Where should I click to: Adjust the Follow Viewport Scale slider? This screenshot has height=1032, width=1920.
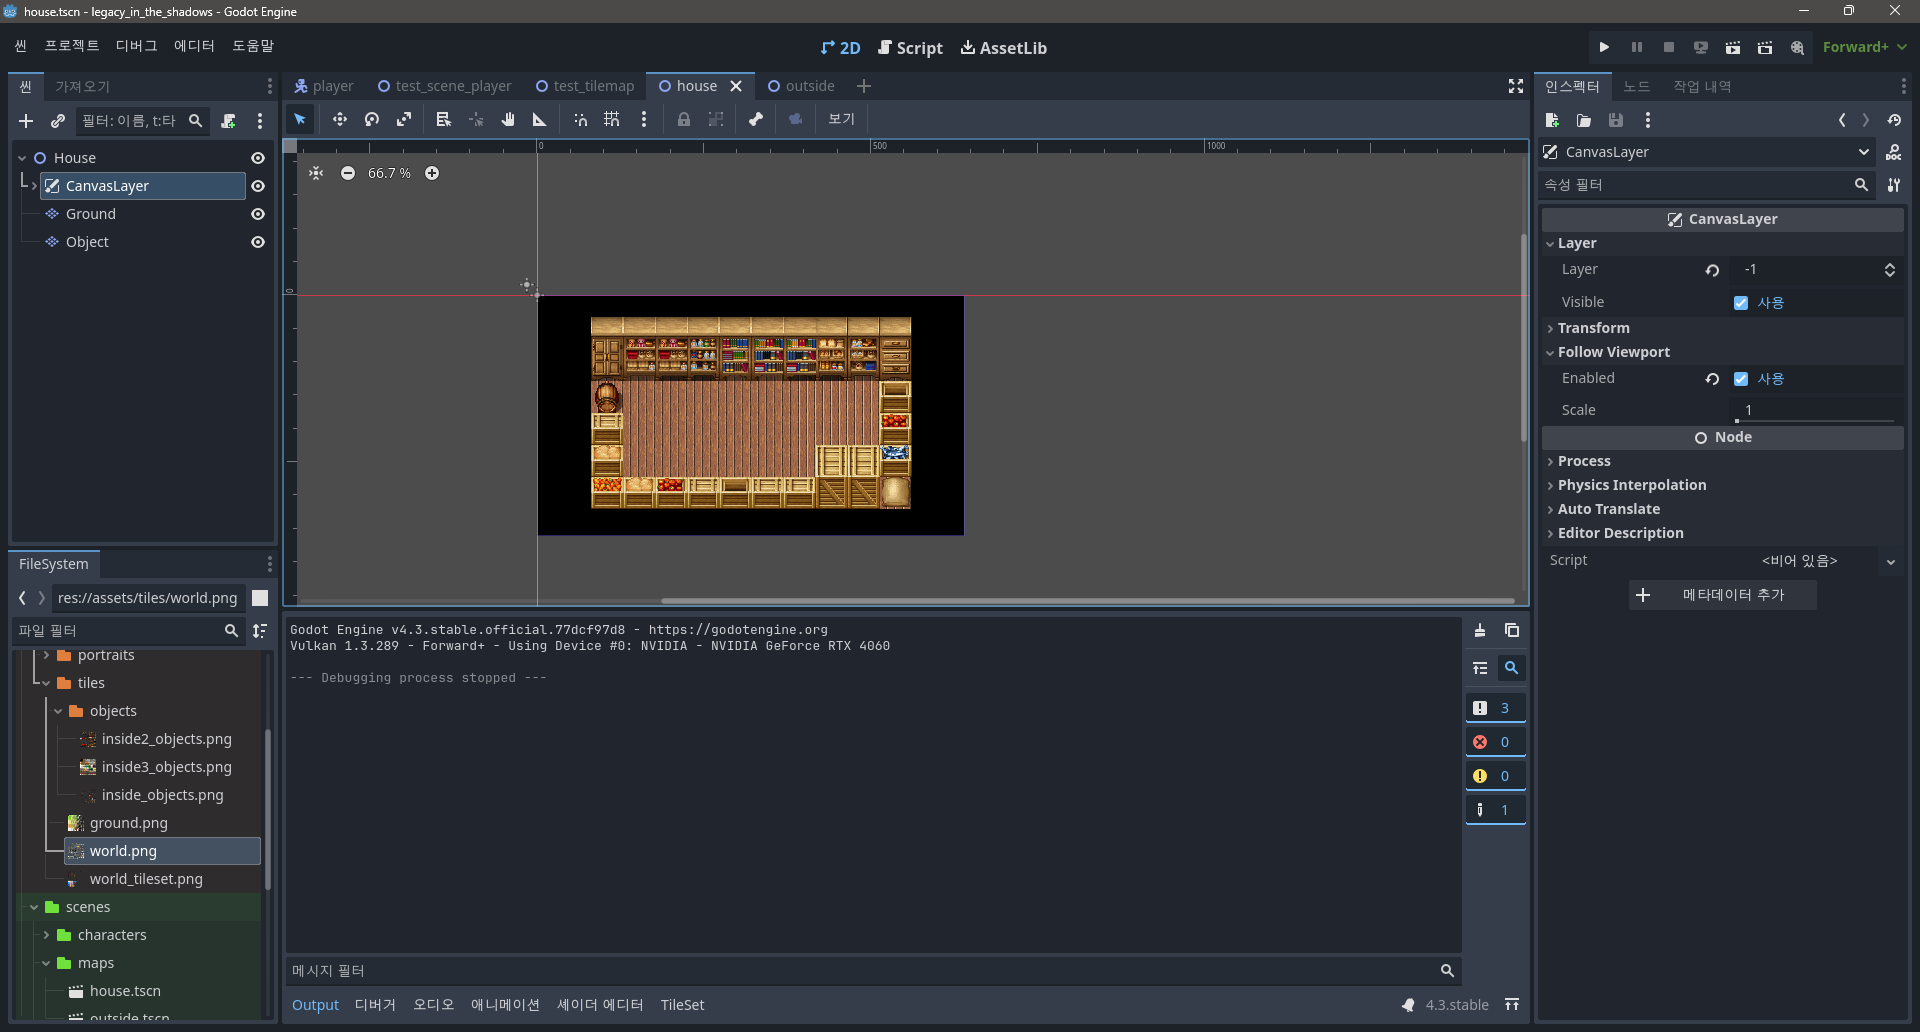tap(1815, 421)
